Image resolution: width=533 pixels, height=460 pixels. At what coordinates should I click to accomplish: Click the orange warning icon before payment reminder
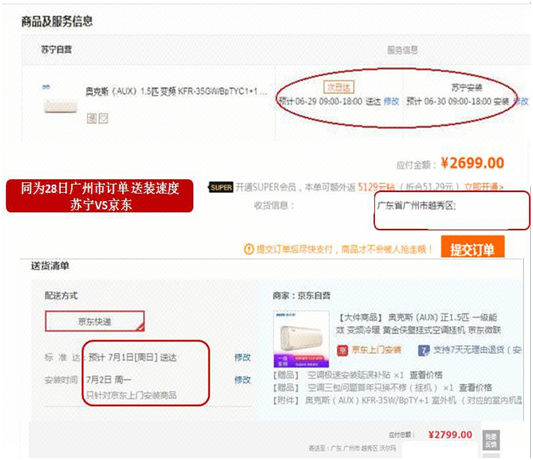(x=249, y=250)
